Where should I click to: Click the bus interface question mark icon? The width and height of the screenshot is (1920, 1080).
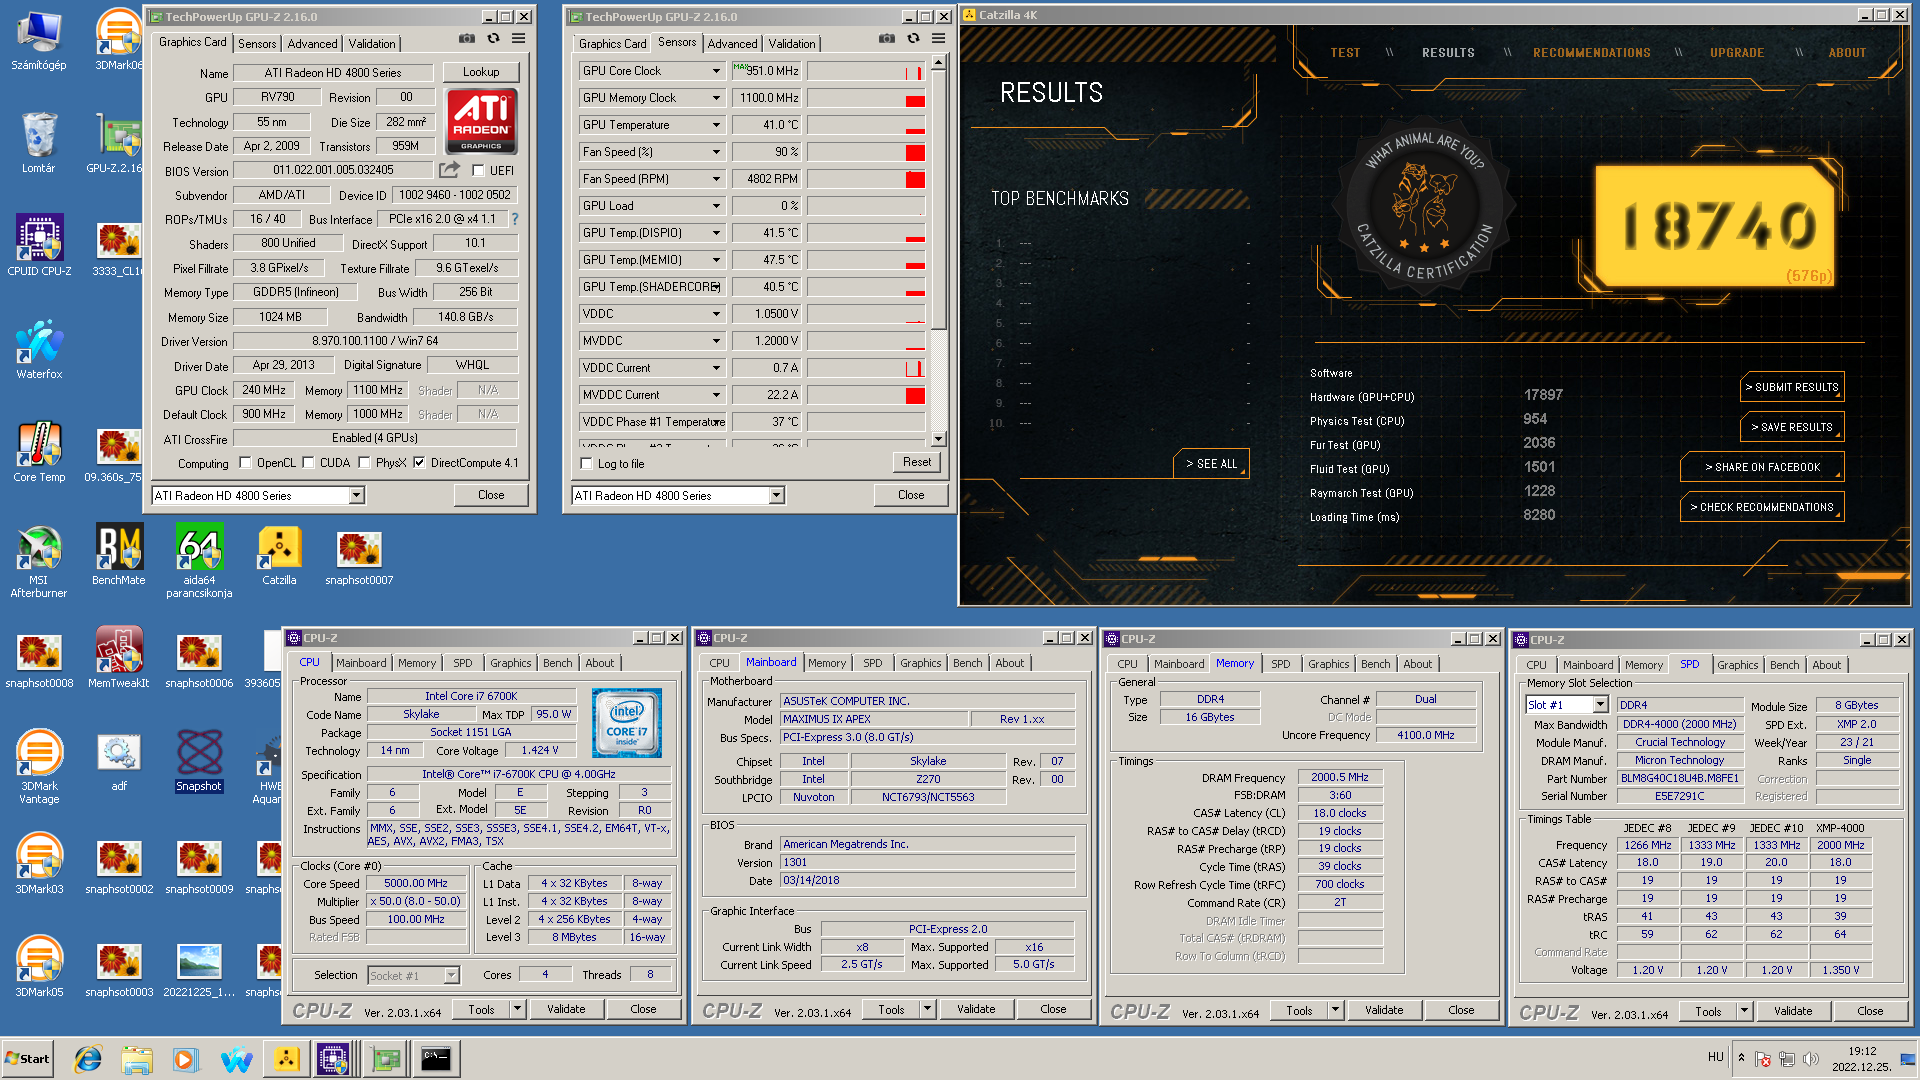[515, 219]
